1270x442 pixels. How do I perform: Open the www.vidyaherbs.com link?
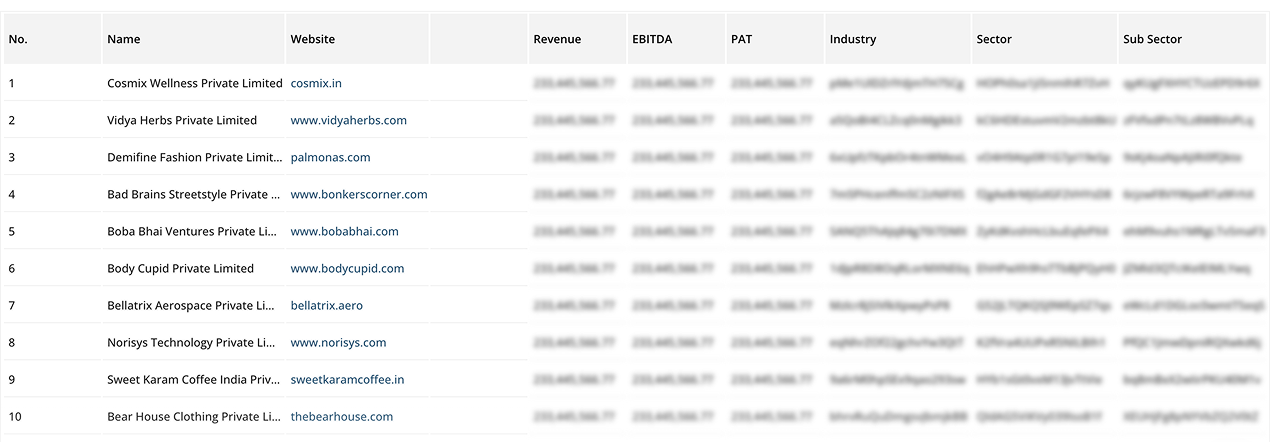point(349,120)
